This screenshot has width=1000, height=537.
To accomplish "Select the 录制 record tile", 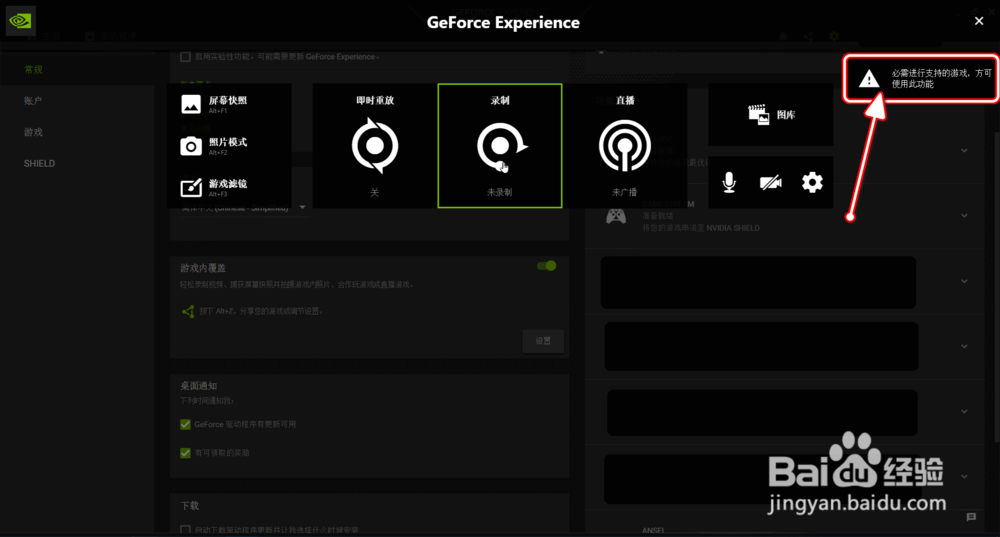I will (500, 145).
